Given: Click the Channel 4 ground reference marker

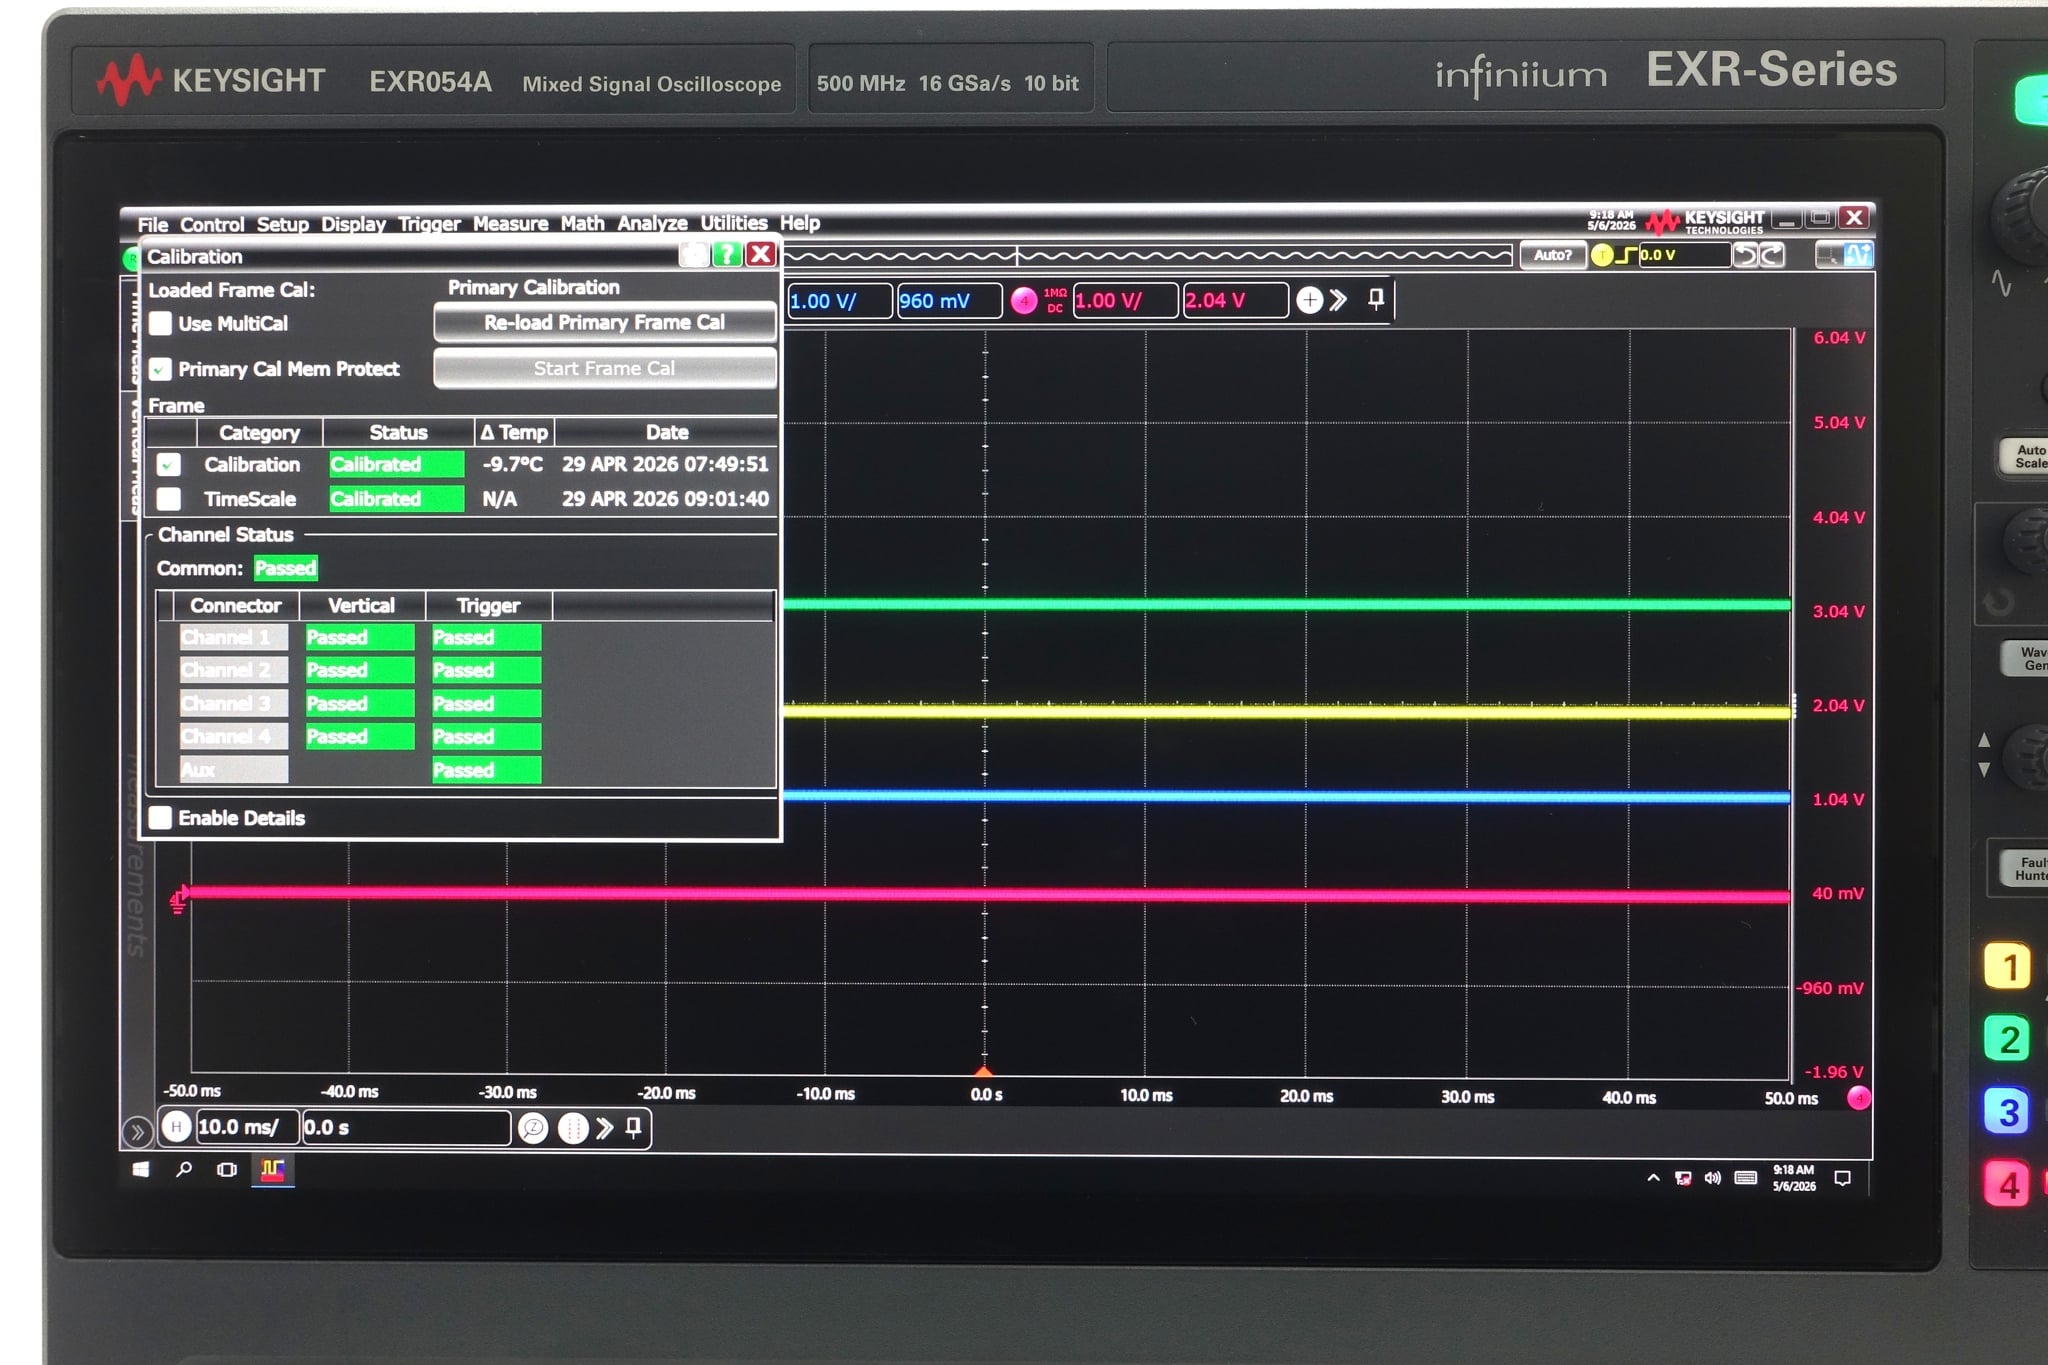Looking at the screenshot, I should pos(178,900).
